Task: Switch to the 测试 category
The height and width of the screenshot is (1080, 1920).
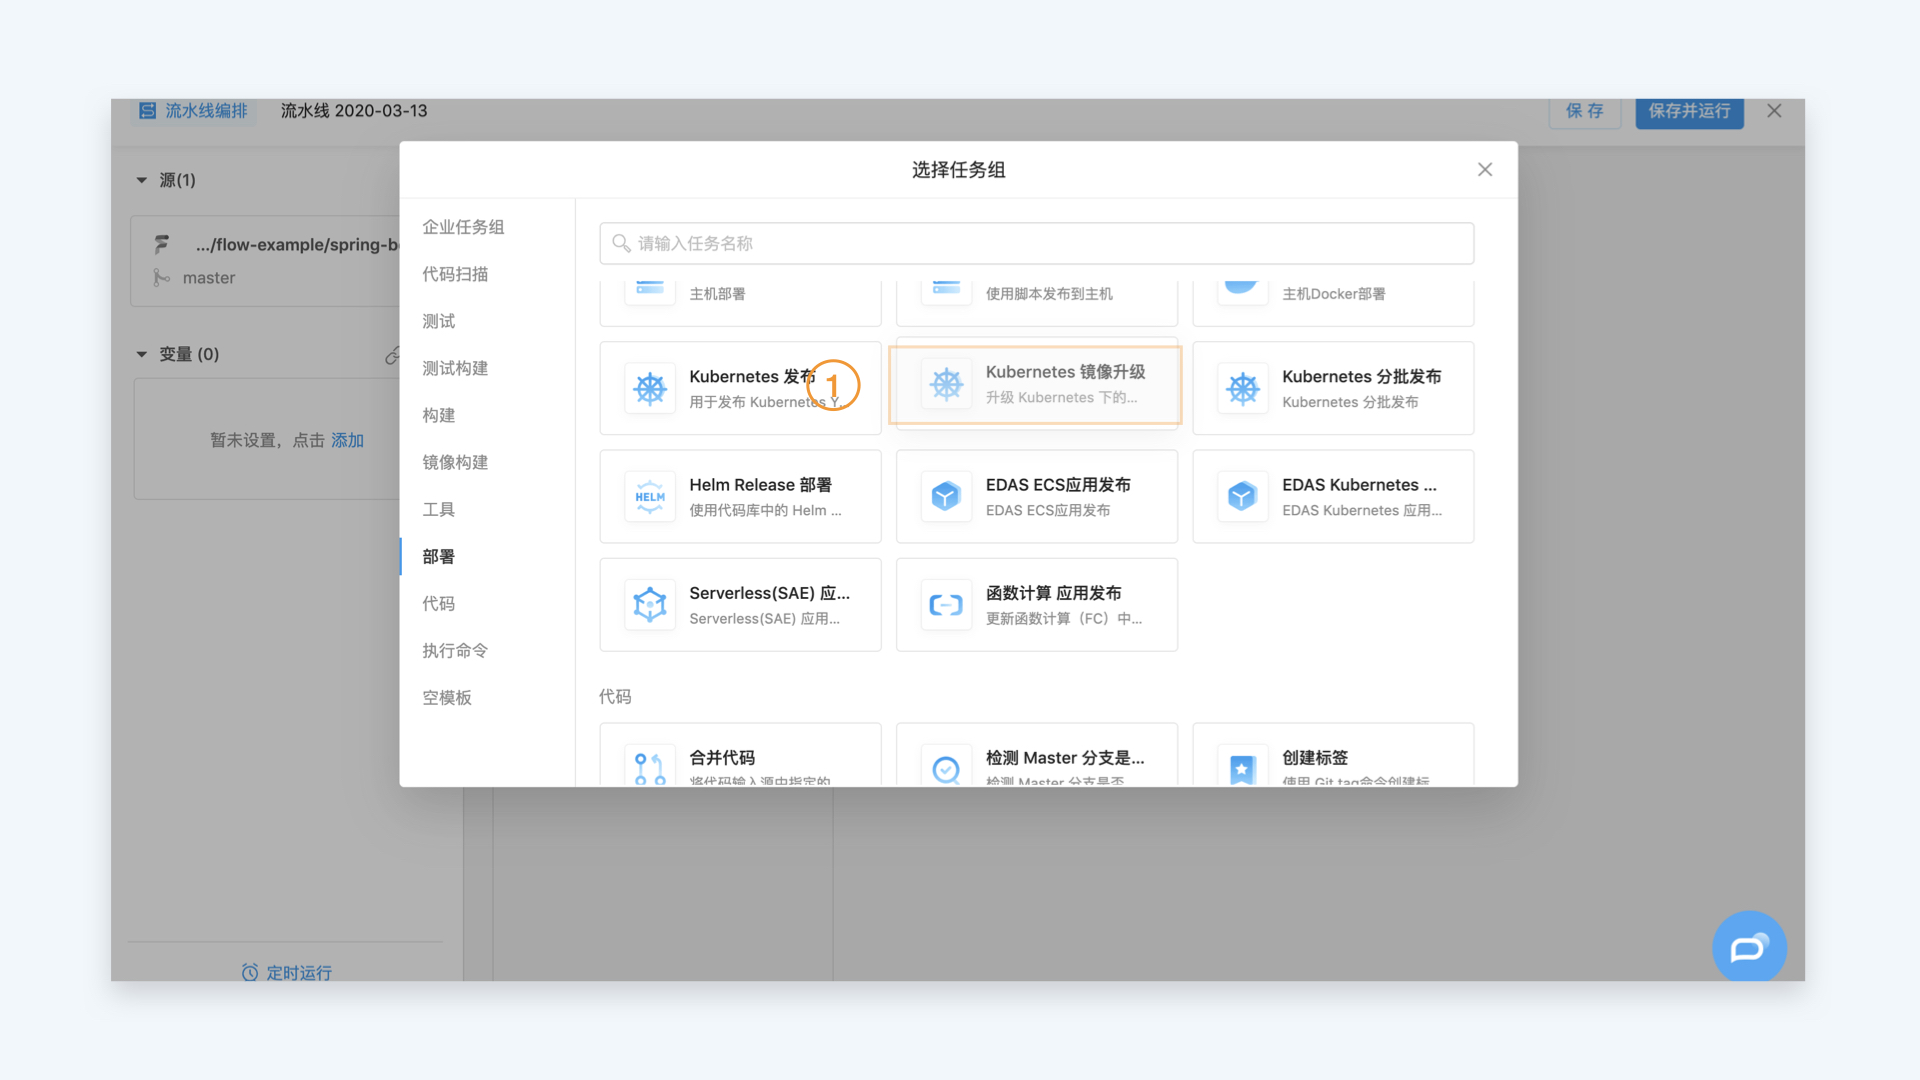Action: pyautogui.click(x=439, y=321)
